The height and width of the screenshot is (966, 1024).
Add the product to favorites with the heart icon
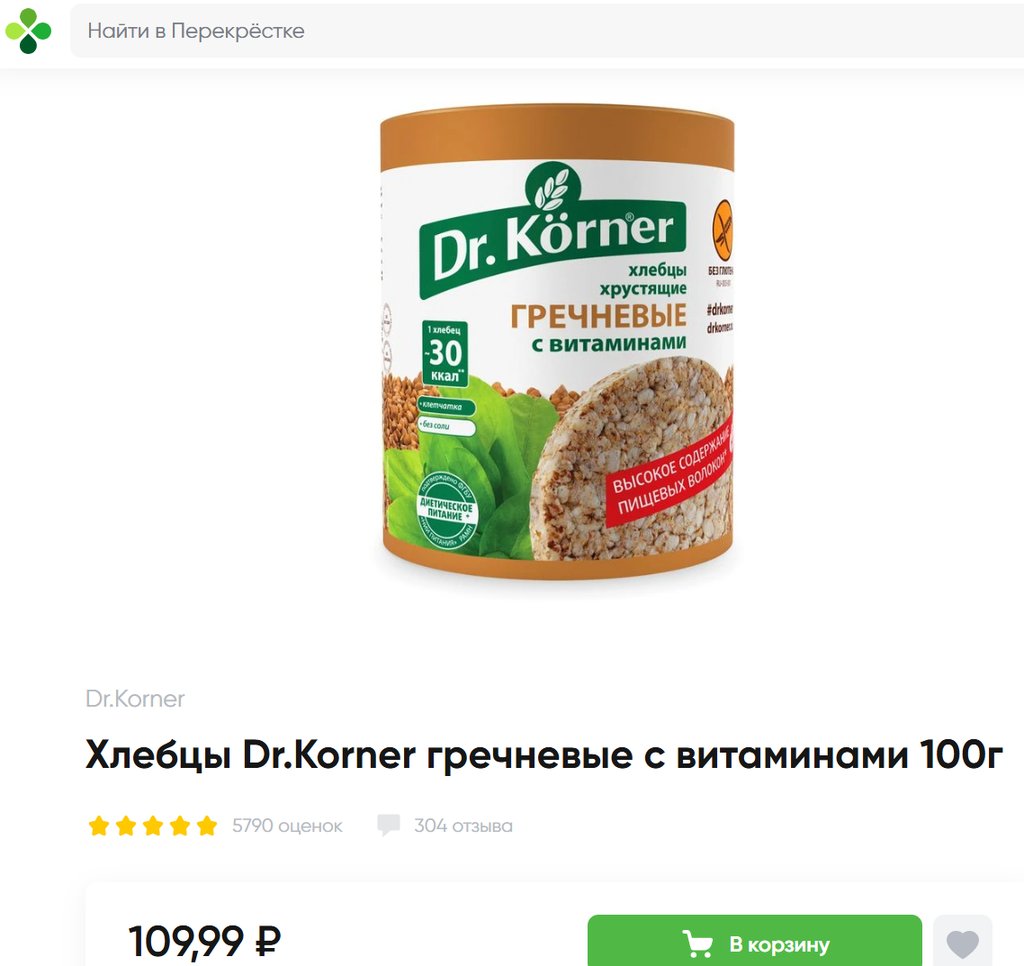pos(963,944)
